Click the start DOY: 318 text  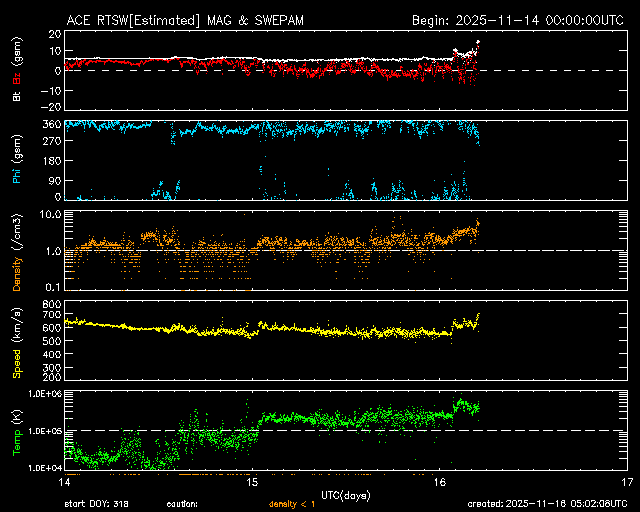(95, 505)
